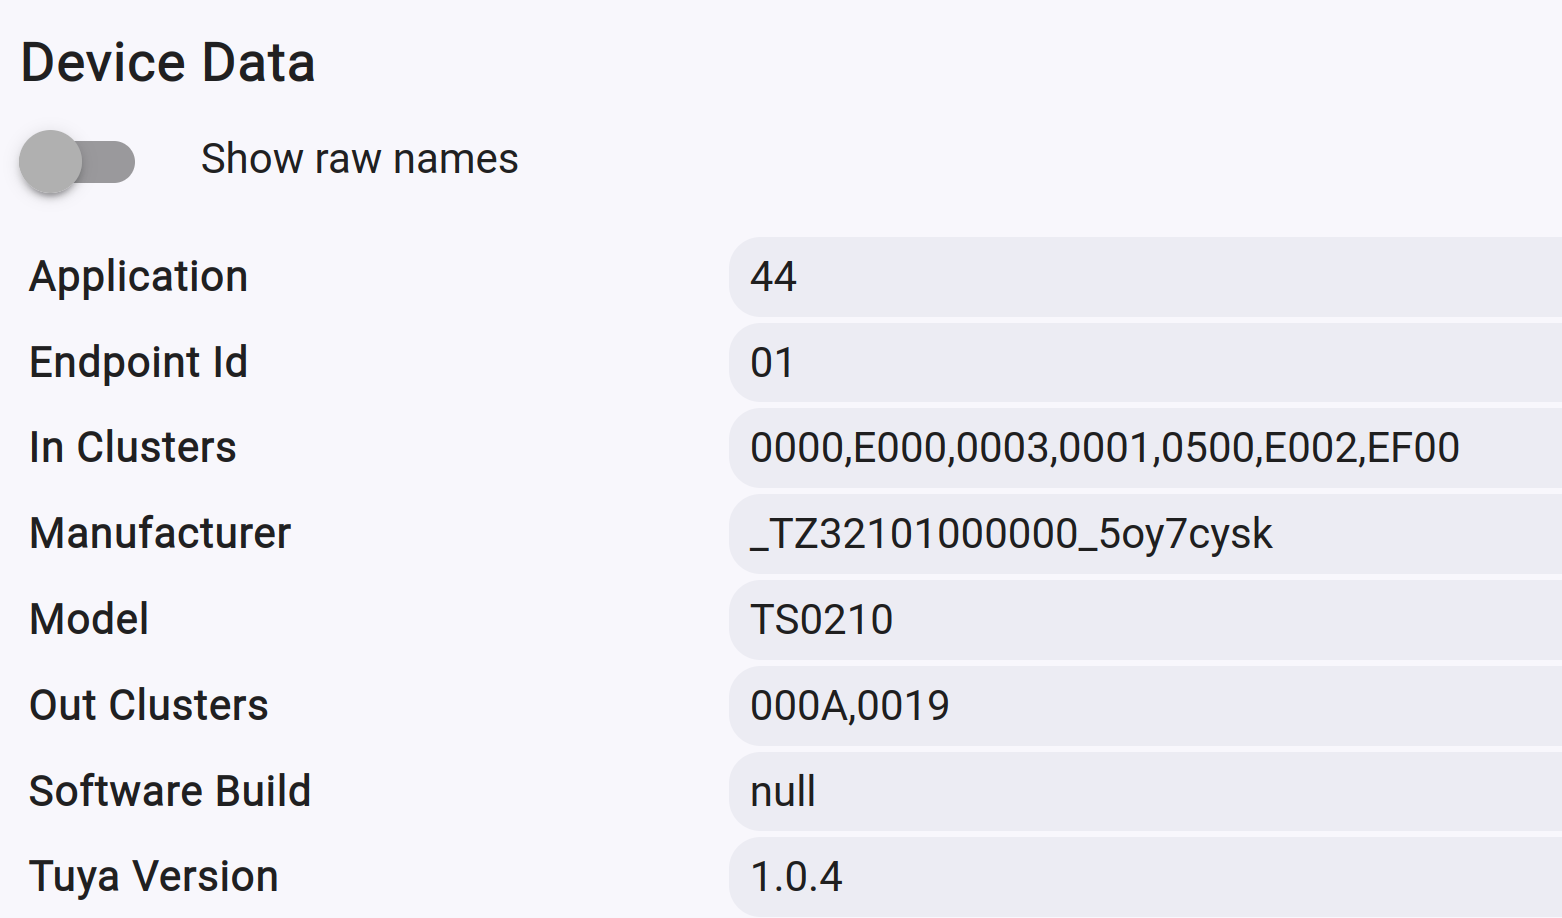Click the Application row label
1562x918 pixels.
[138, 277]
